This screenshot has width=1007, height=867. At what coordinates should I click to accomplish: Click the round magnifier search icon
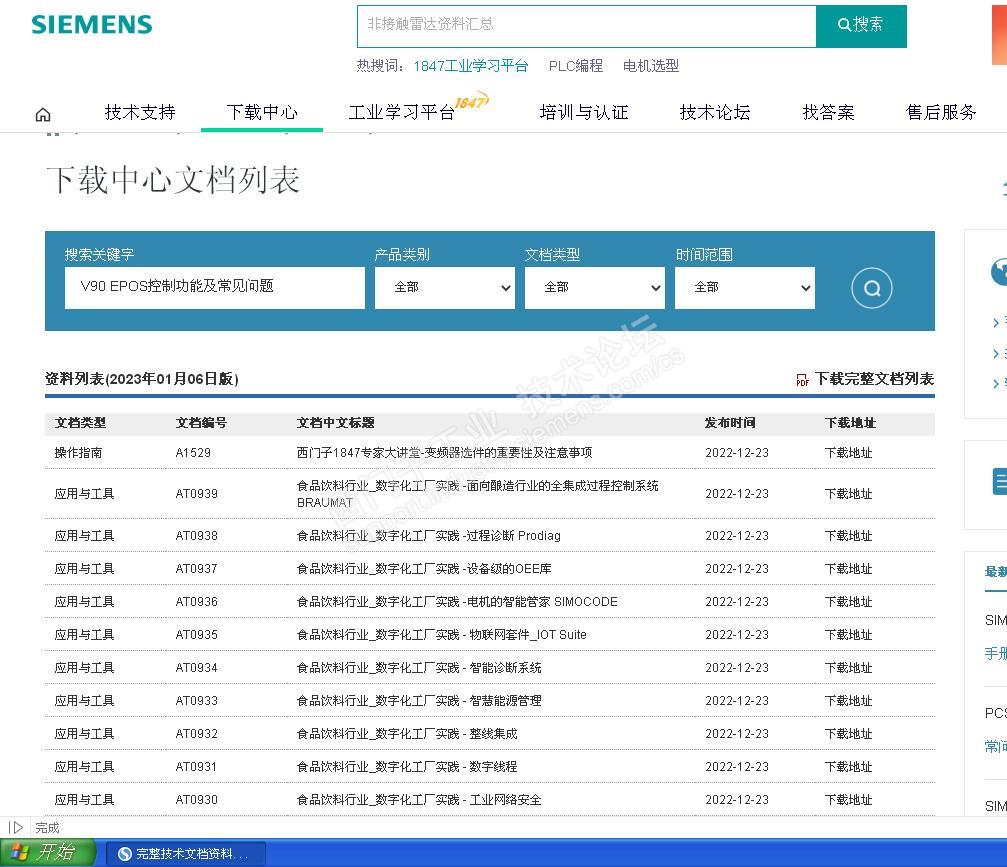[871, 288]
